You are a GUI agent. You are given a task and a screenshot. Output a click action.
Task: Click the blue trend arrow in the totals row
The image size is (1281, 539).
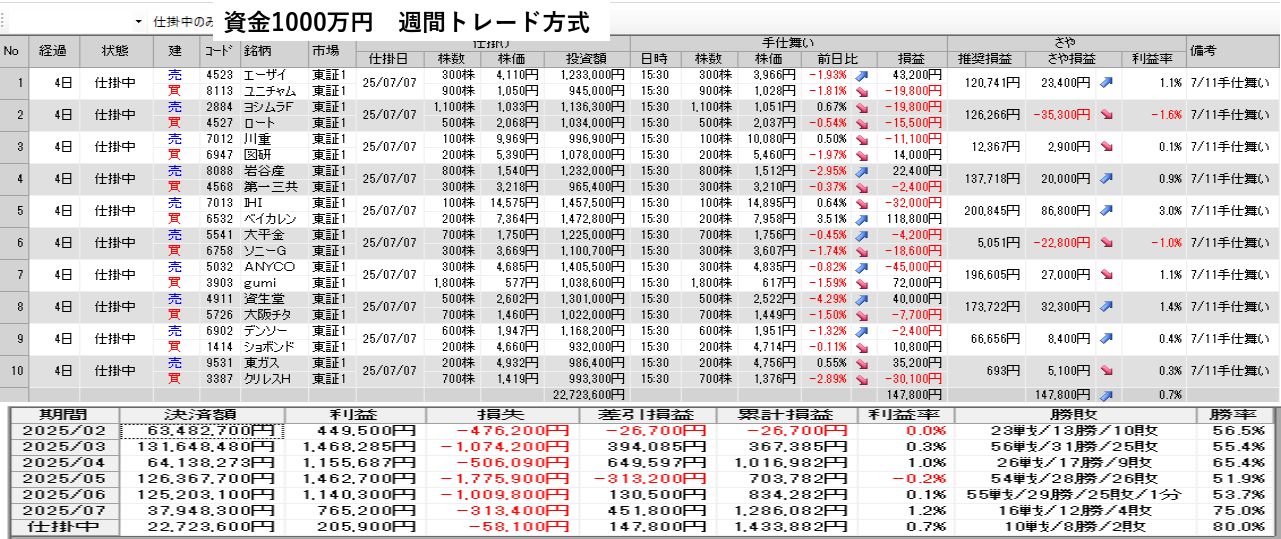1107,395
